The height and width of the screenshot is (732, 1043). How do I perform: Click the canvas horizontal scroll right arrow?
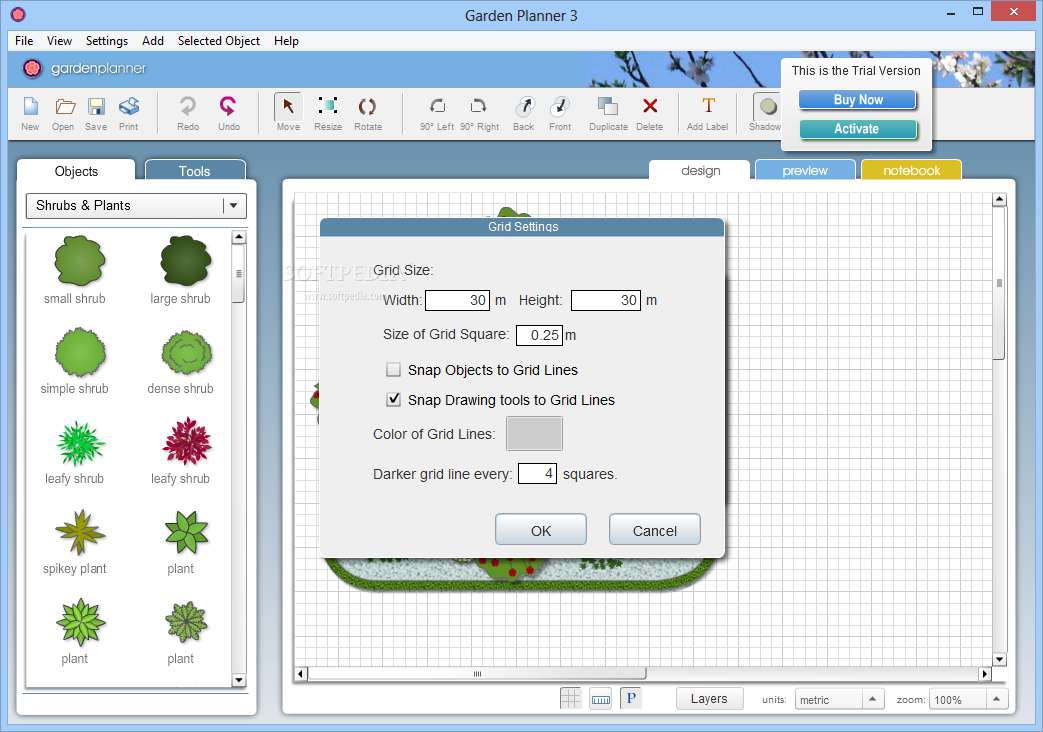(984, 674)
